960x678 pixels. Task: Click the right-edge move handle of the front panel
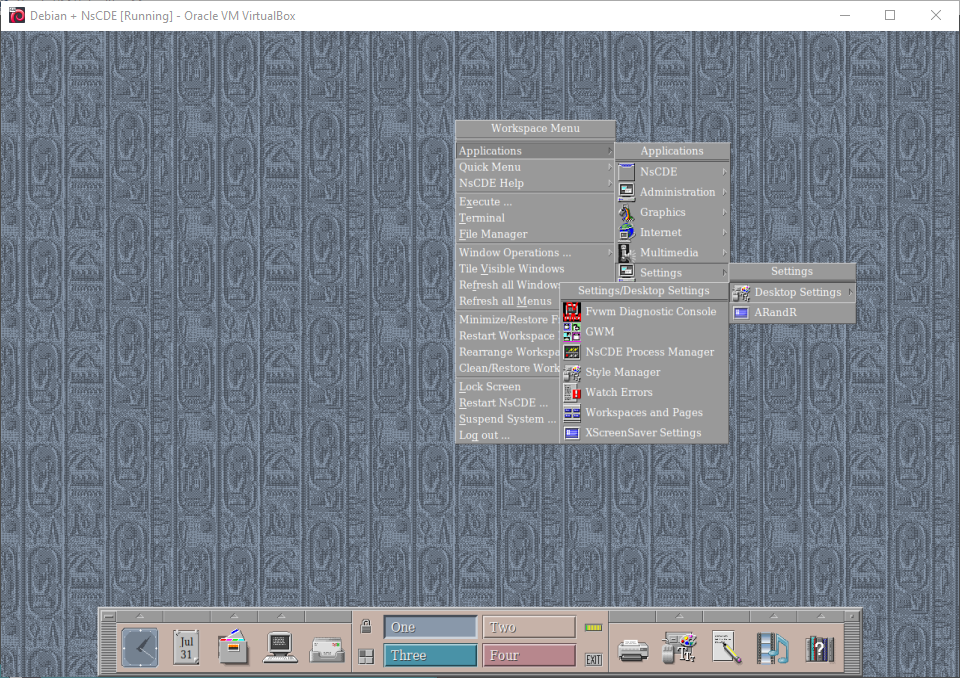coord(853,638)
